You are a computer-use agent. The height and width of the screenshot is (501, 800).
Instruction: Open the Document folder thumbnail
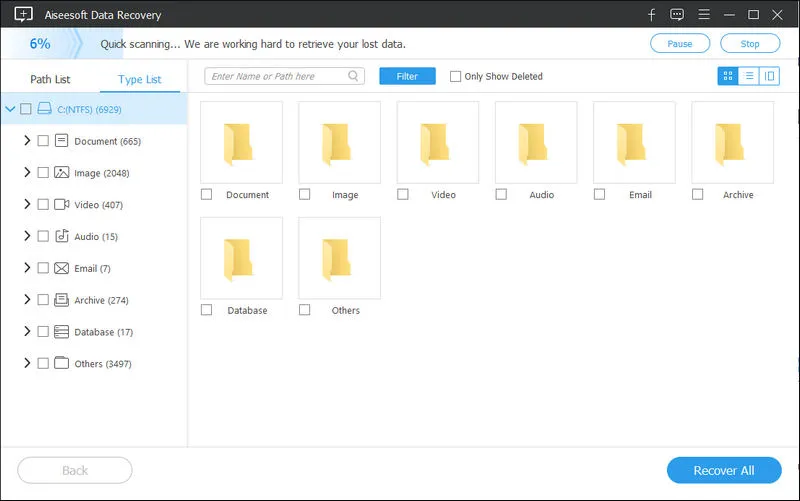point(241,142)
